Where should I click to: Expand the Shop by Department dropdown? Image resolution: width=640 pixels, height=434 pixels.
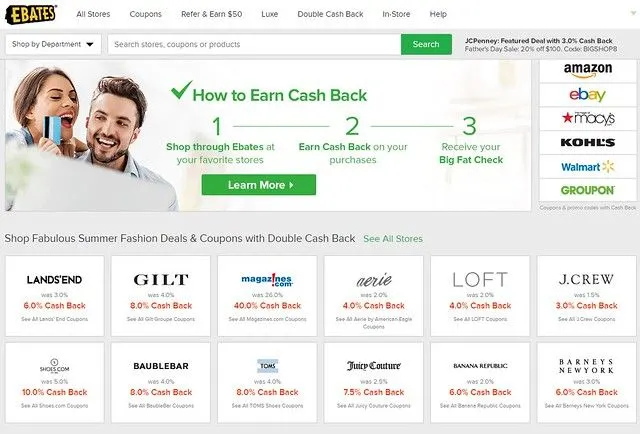click(x=53, y=44)
